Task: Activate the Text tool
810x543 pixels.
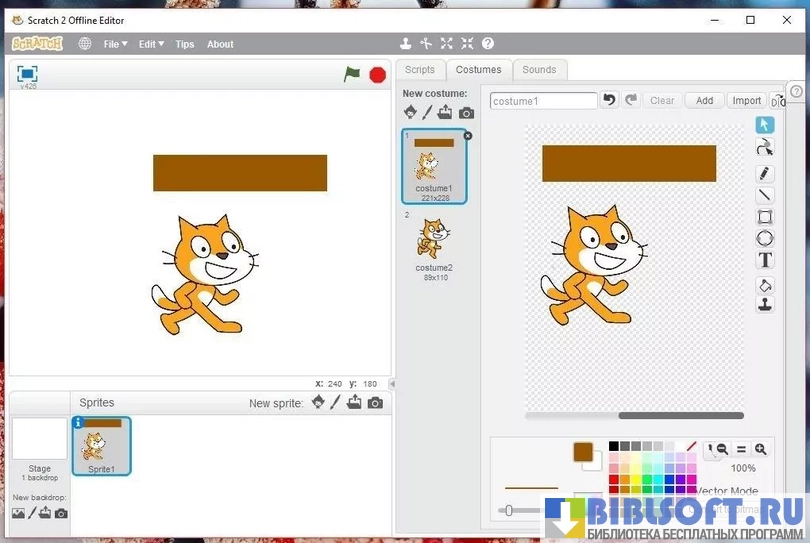Action: pyautogui.click(x=765, y=260)
